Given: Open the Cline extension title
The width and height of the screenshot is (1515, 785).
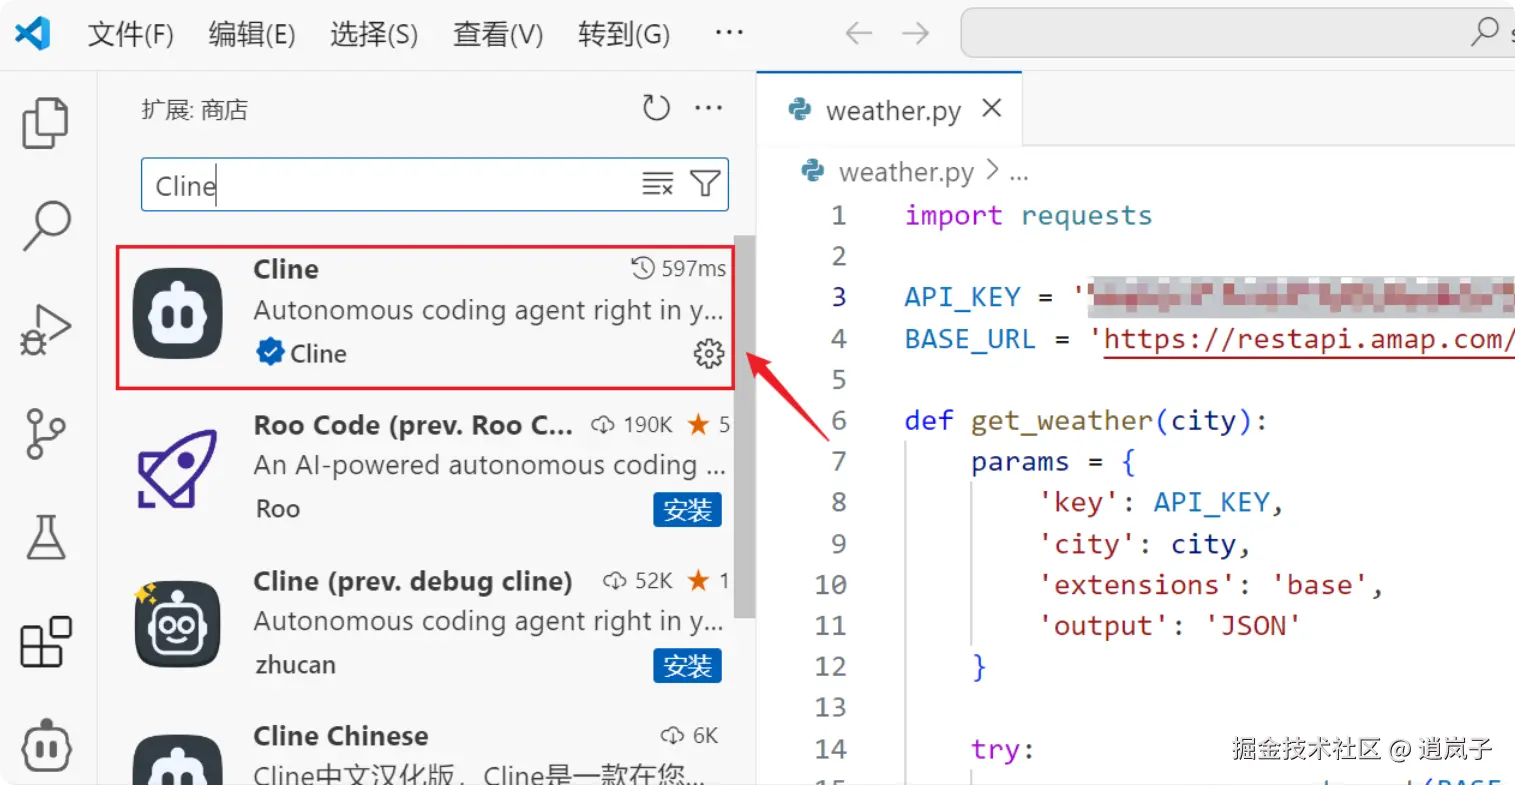Looking at the screenshot, I should [286, 269].
